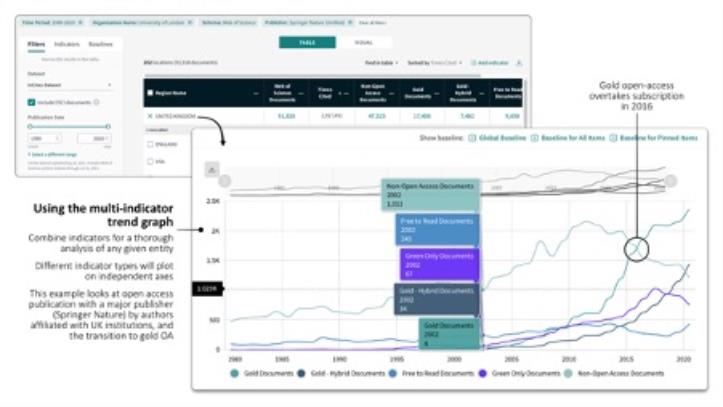723x407 pixels.
Task: Toggle Free to Read Documents legend item
Action: 432,373
